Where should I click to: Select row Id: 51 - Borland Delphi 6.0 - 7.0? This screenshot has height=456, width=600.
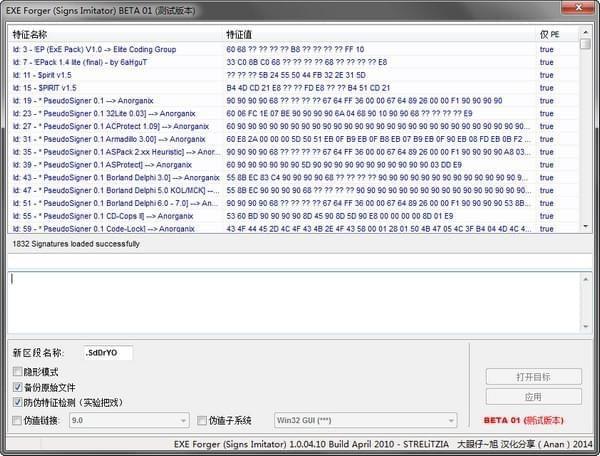coord(293,203)
